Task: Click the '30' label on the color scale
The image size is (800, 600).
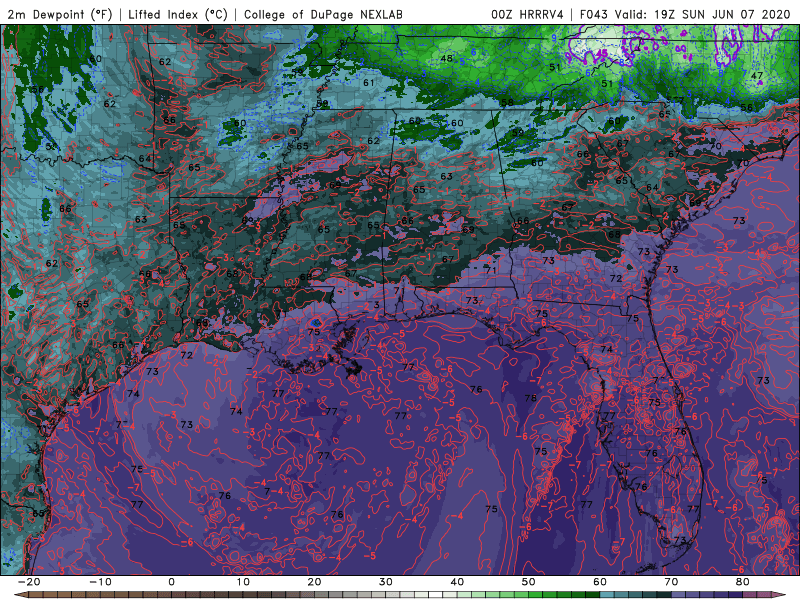Action: point(386,582)
